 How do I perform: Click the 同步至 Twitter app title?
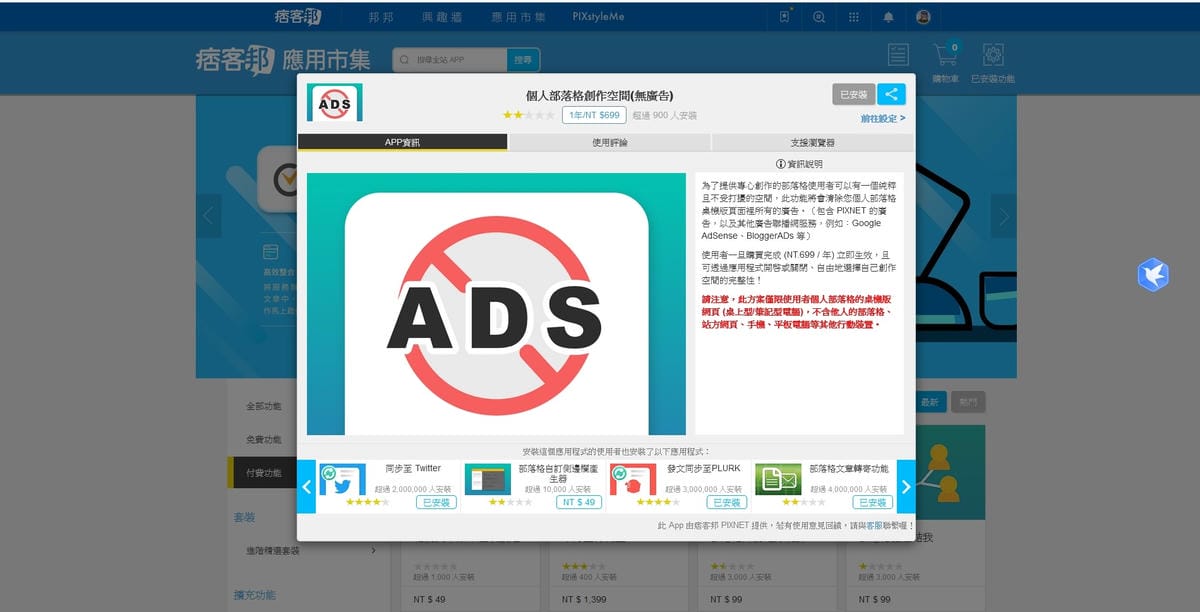coord(413,468)
